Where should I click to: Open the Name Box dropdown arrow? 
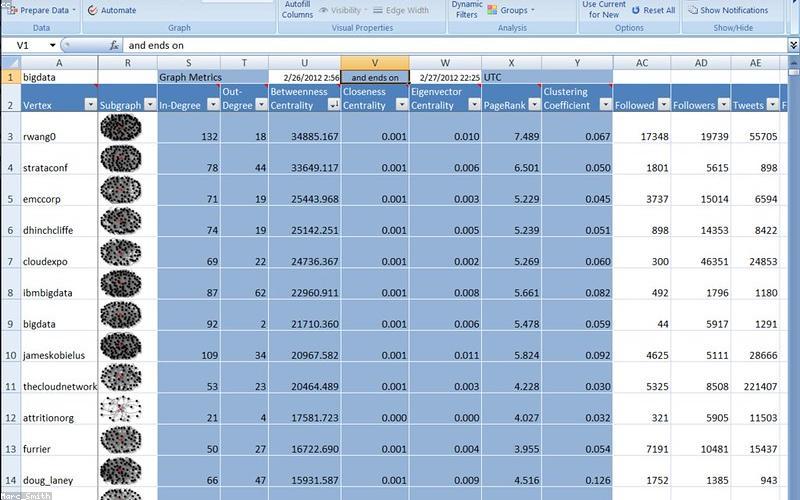pyautogui.click(x=52, y=45)
